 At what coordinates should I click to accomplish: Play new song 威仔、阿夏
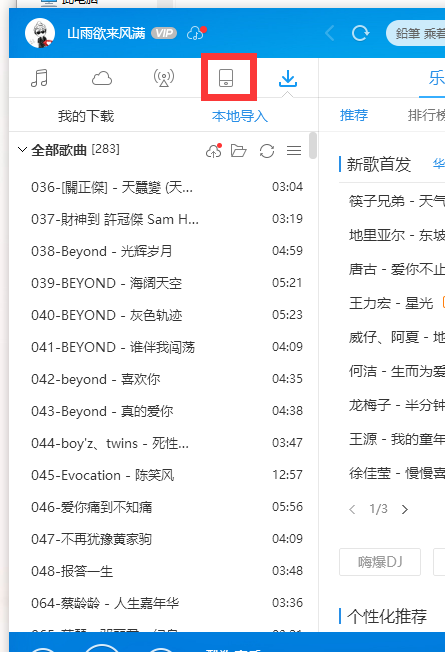pos(397,337)
